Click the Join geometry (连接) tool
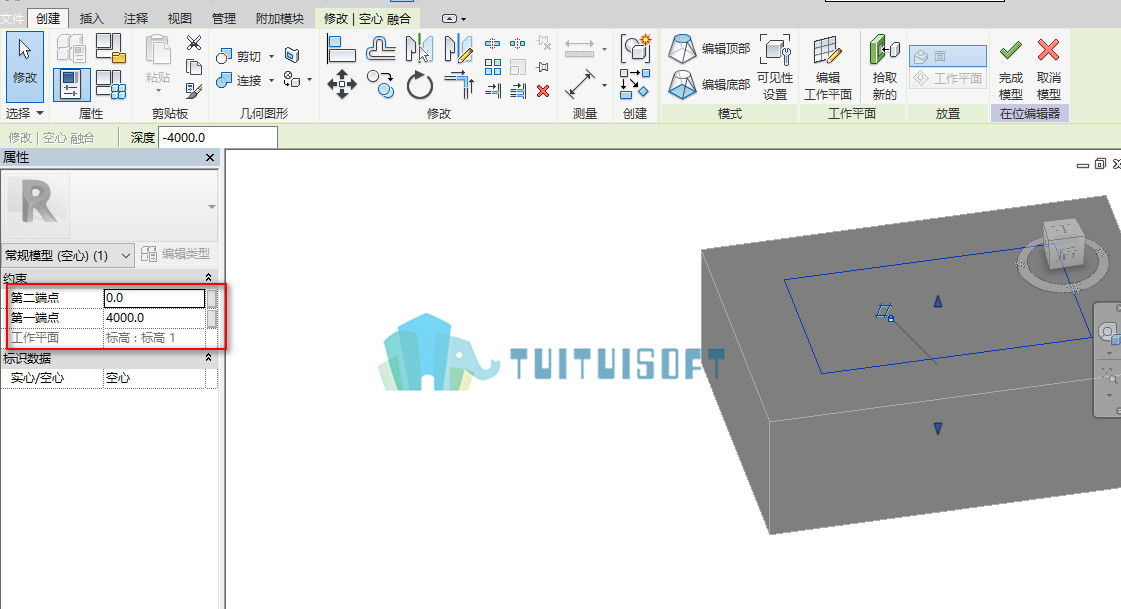This screenshot has width=1121, height=609. (x=239, y=80)
